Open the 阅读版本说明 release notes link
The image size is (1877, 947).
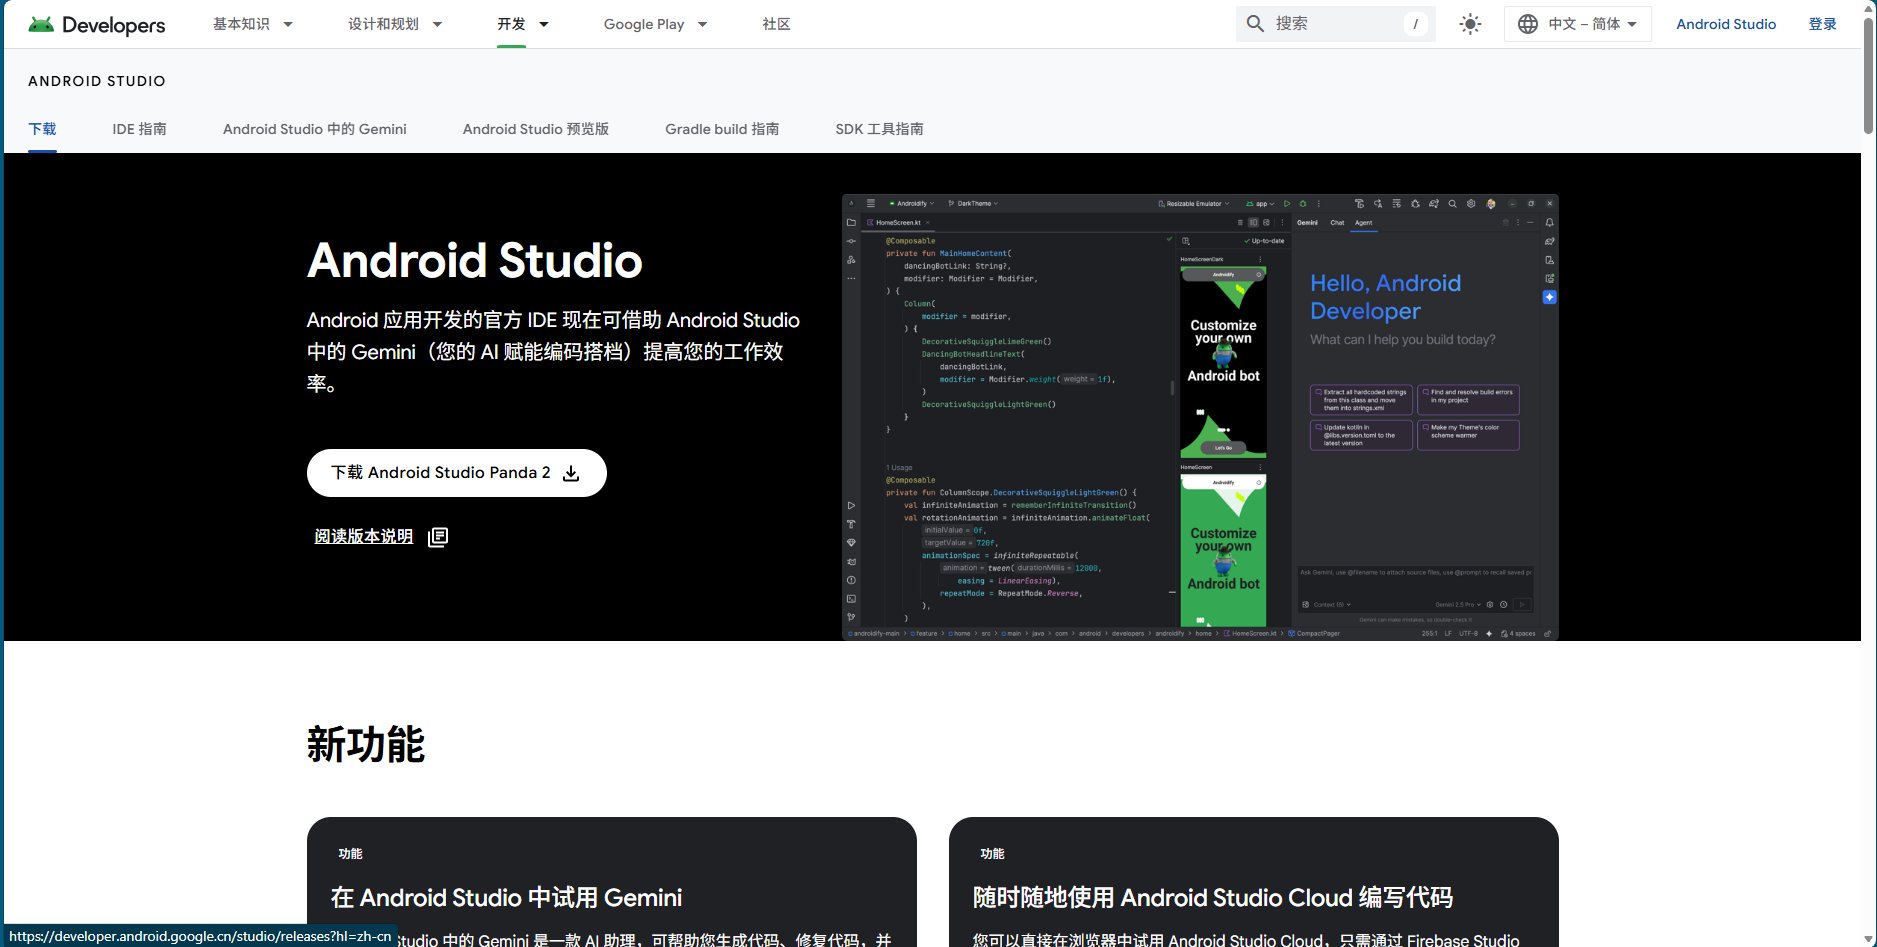pyautogui.click(x=364, y=537)
